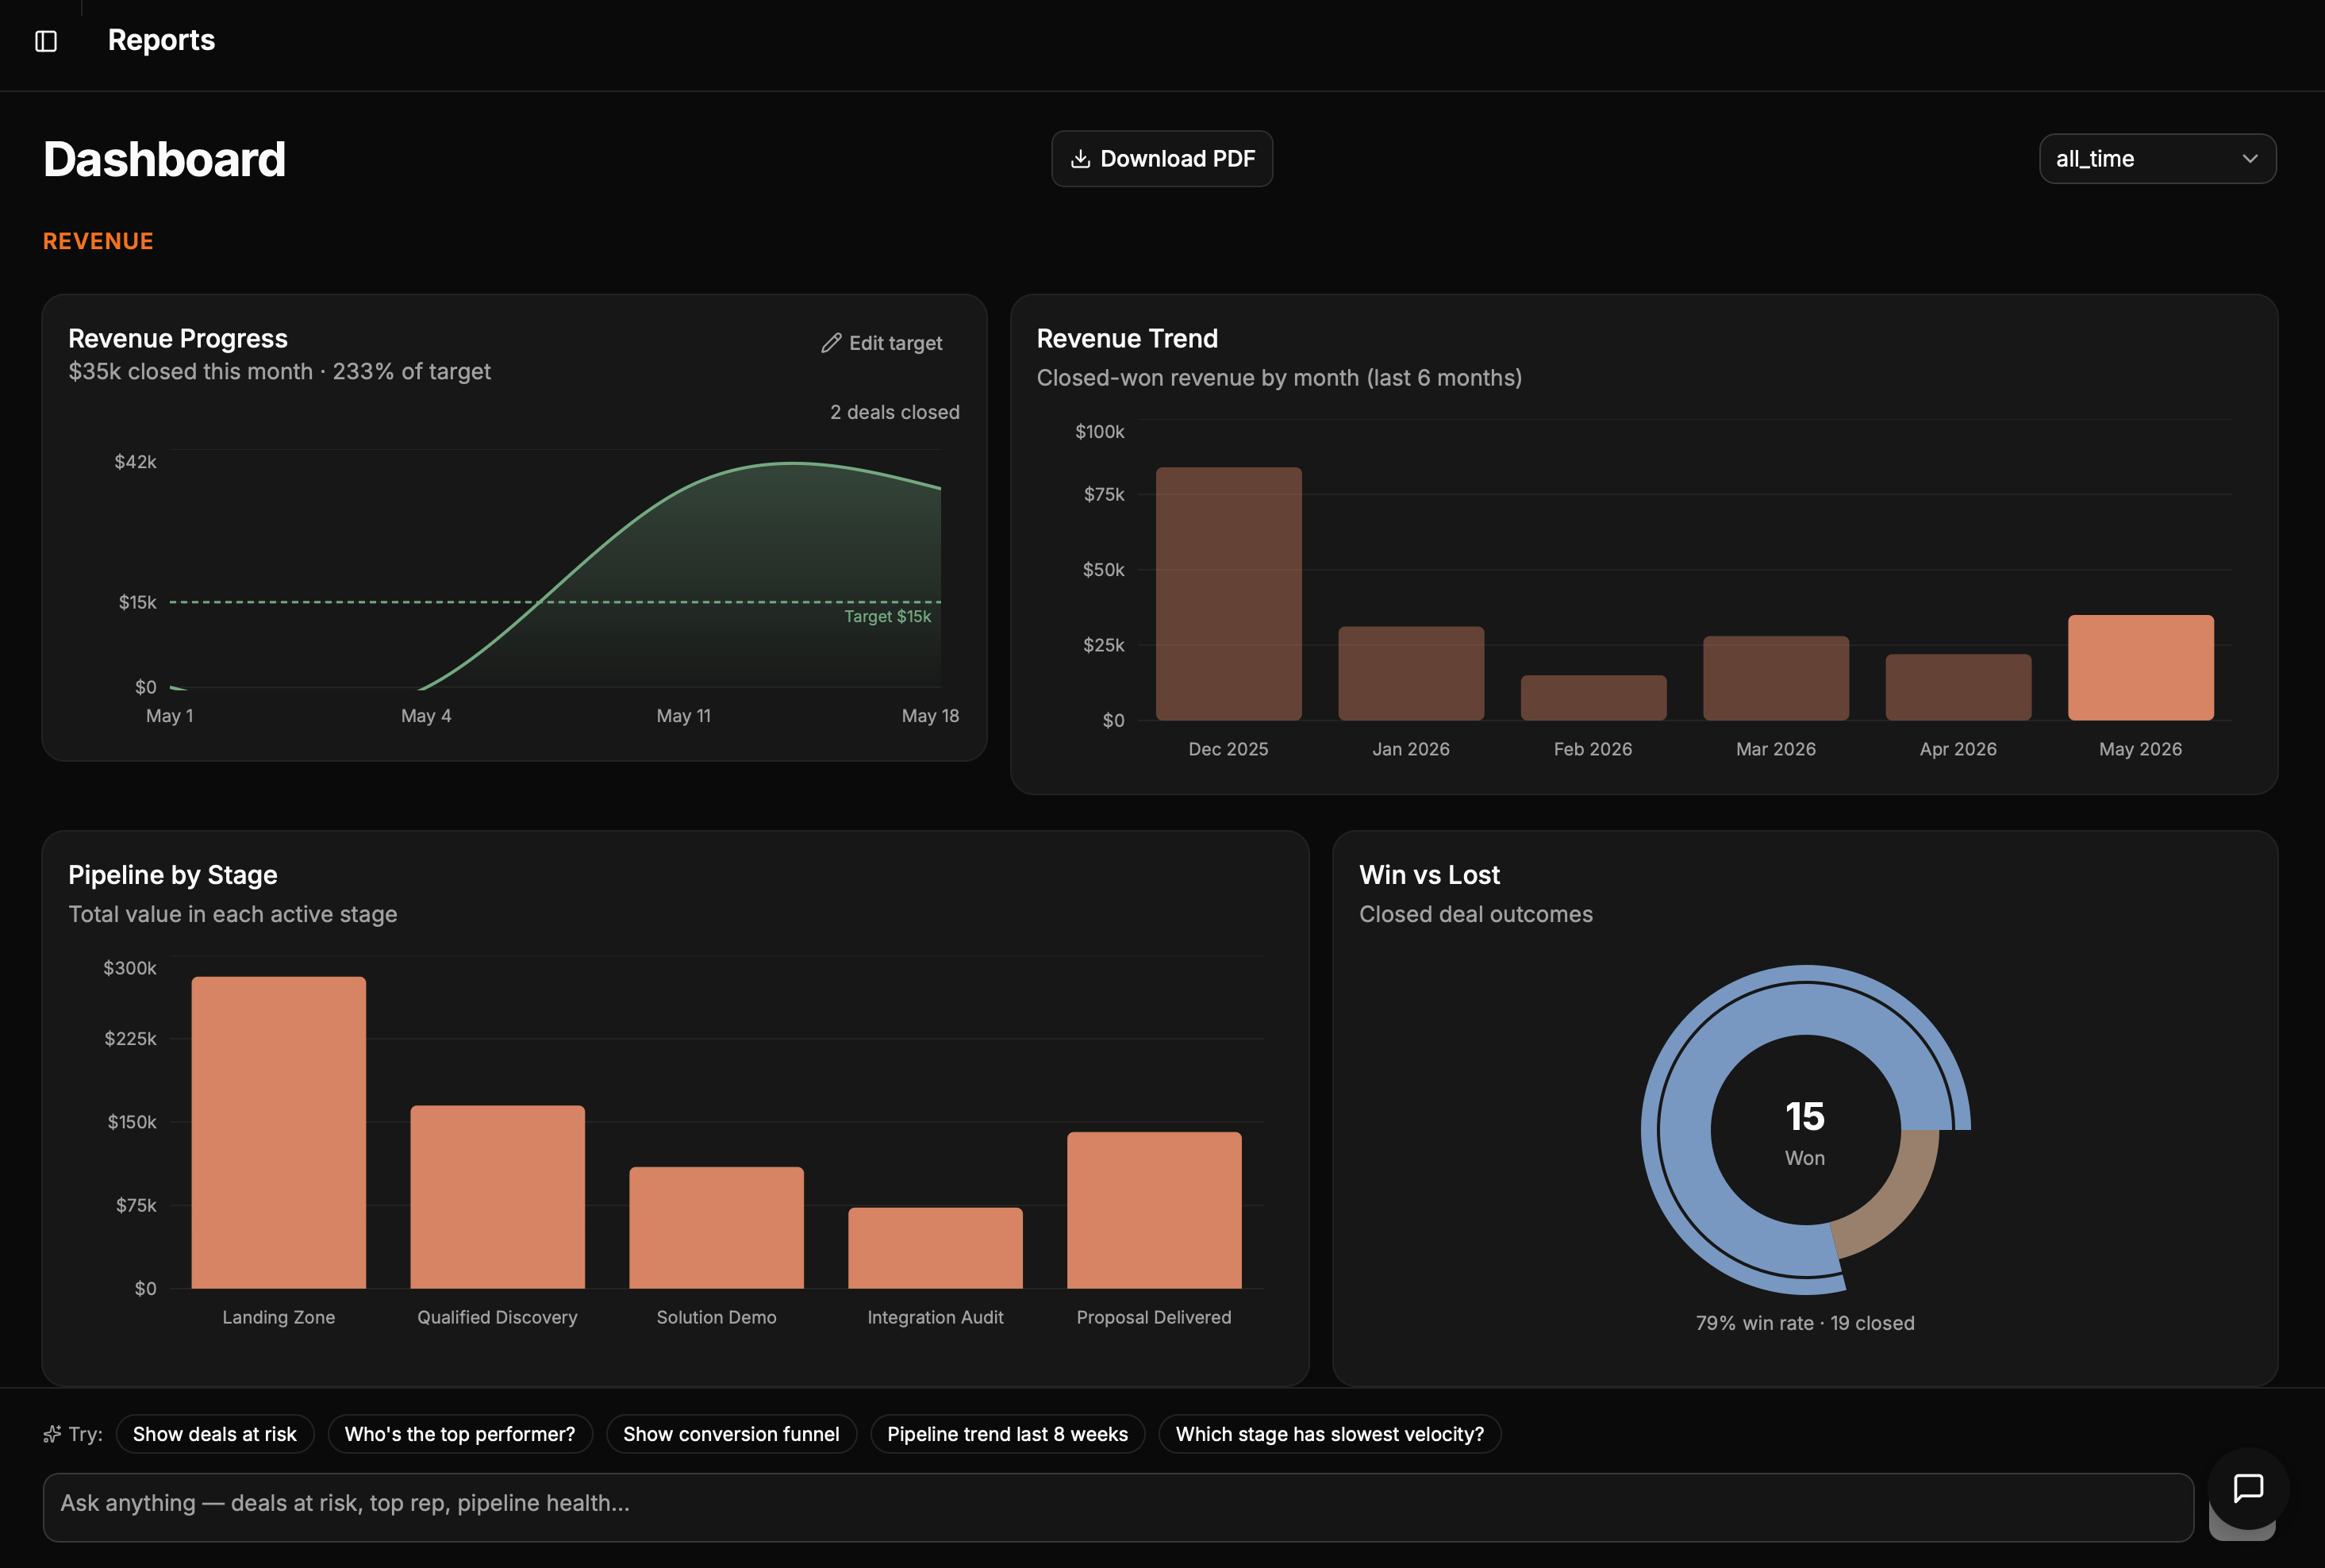Select the Apr 2026 revenue bar
2325x1568 pixels.
[1958, 687]
